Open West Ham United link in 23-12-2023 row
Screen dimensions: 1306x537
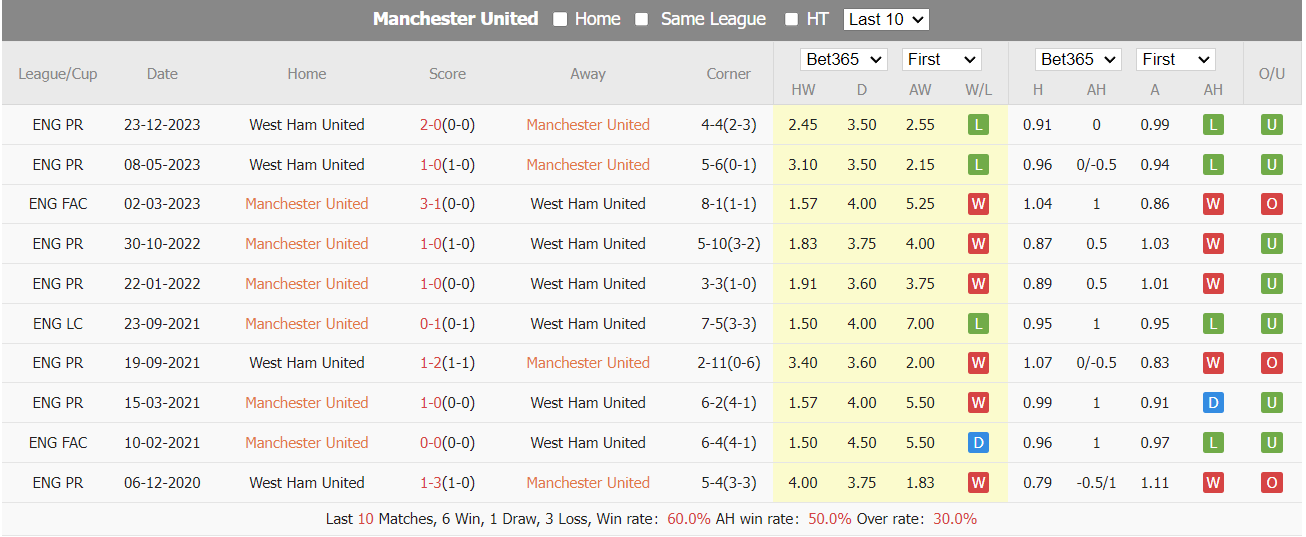(x=307, y=125)
